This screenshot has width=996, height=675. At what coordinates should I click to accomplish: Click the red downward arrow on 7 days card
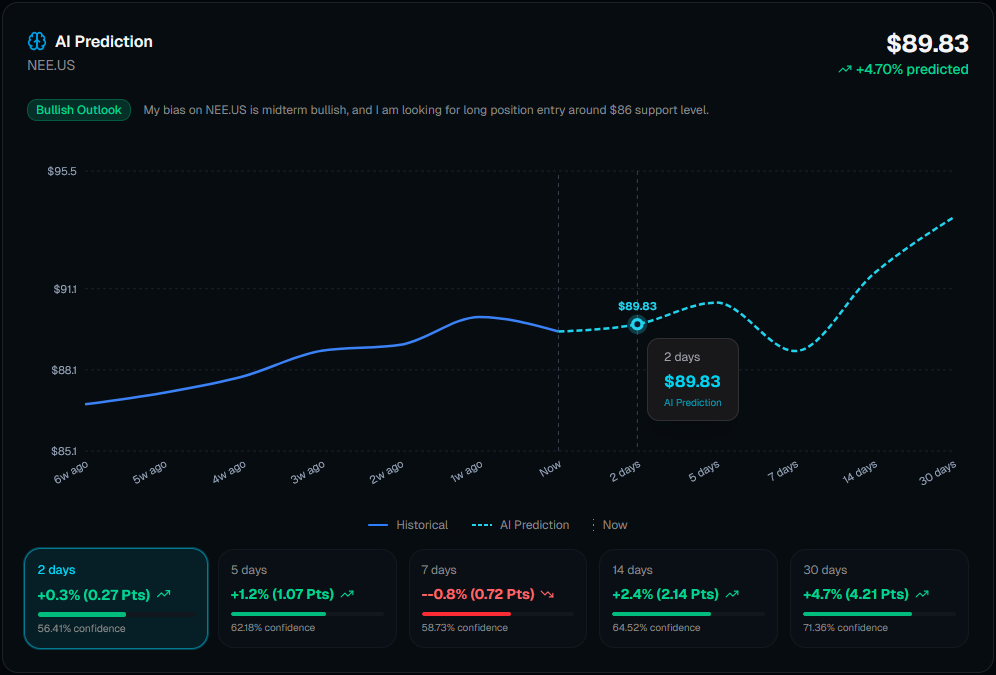(546, 593)
